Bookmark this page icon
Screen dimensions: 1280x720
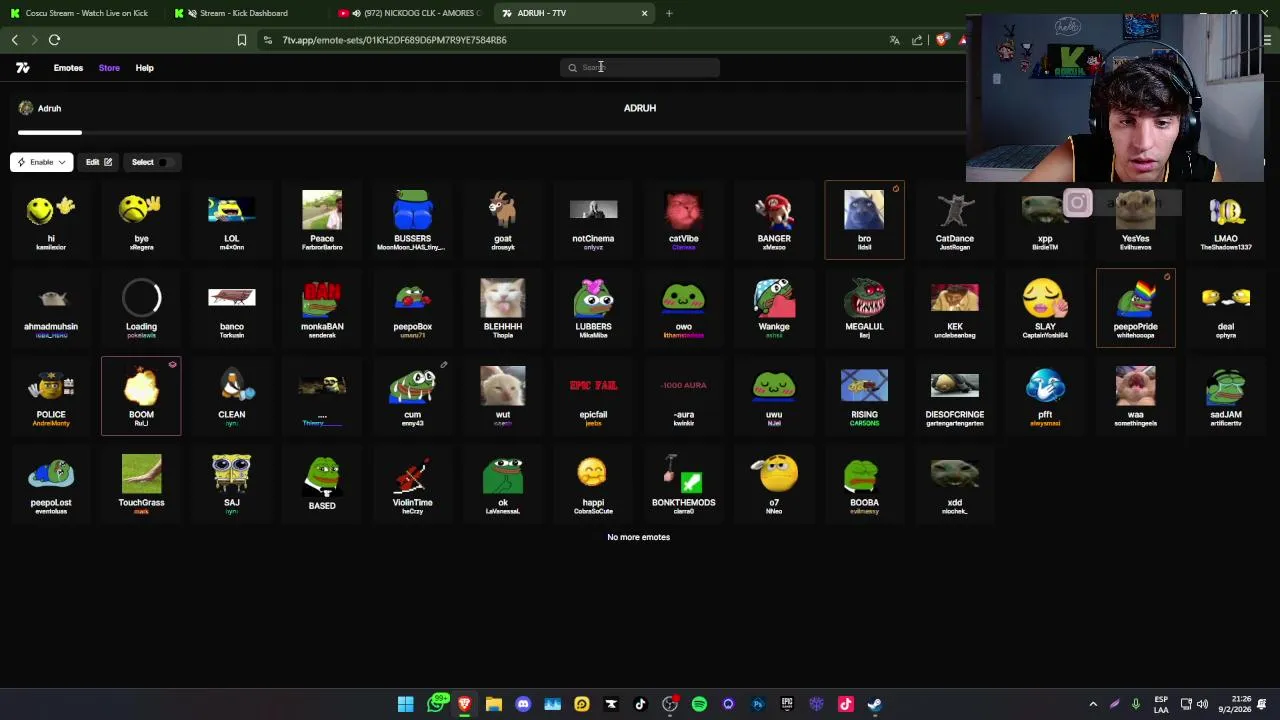click(x=241, y=40)
